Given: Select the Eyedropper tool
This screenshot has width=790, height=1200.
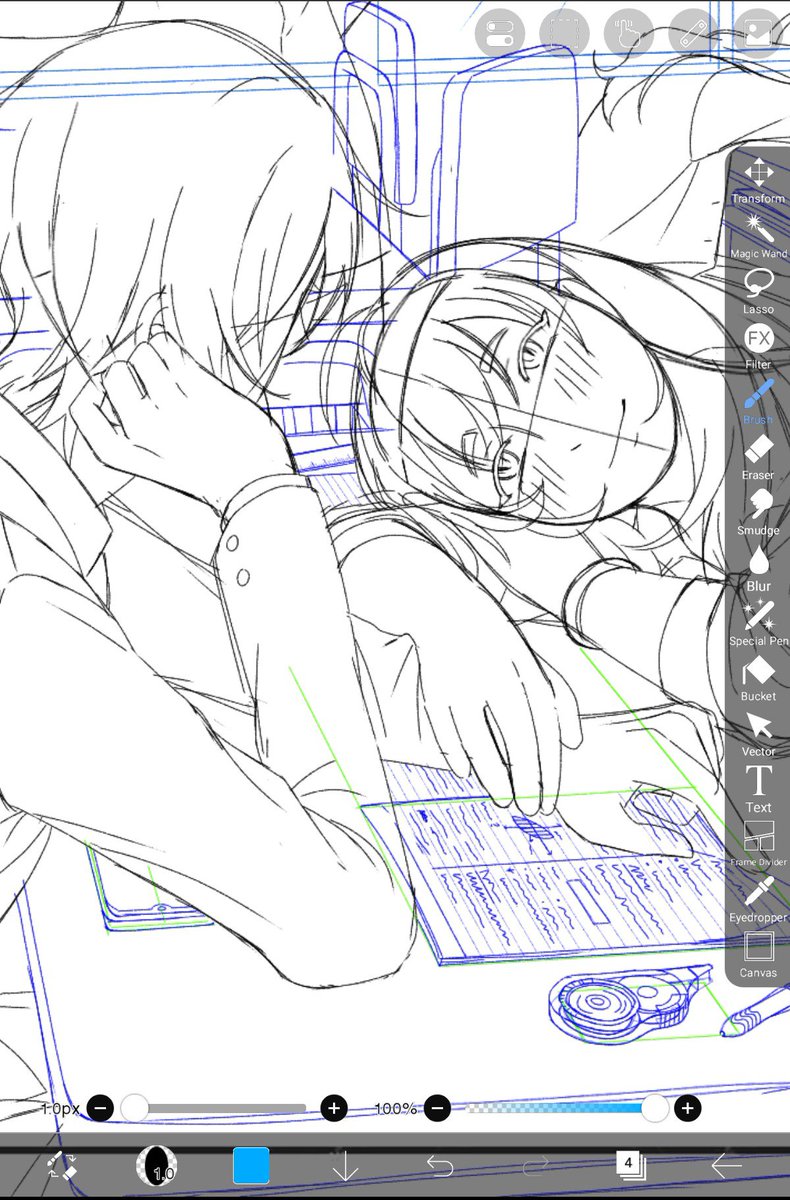Looking at the screenshot, I should [x=758, y=899].
